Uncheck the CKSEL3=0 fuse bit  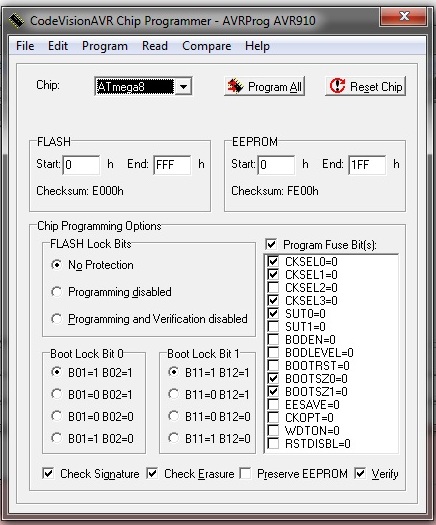click(273, 300)
